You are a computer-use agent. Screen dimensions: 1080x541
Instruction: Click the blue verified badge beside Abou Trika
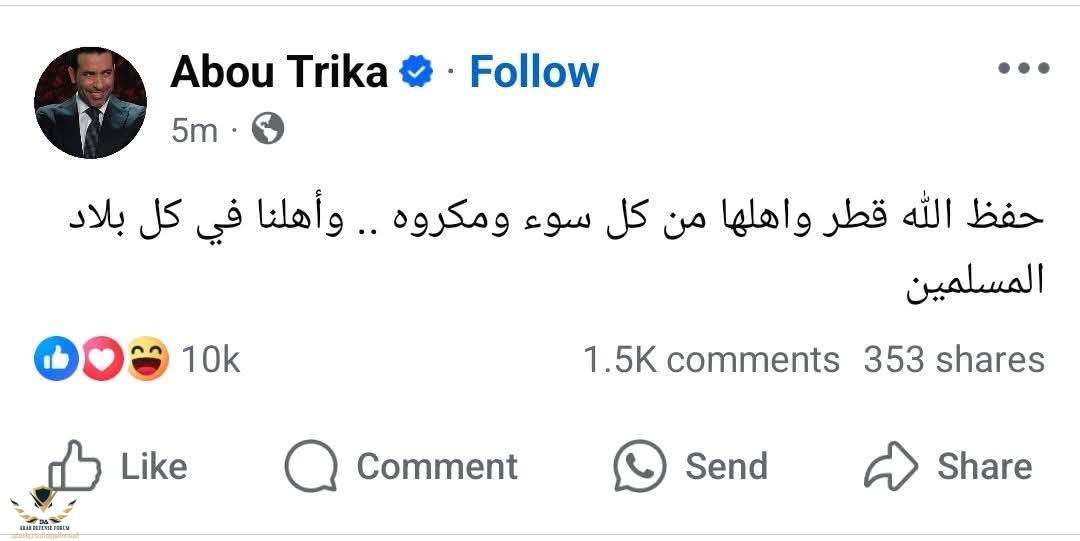[416, 72]
